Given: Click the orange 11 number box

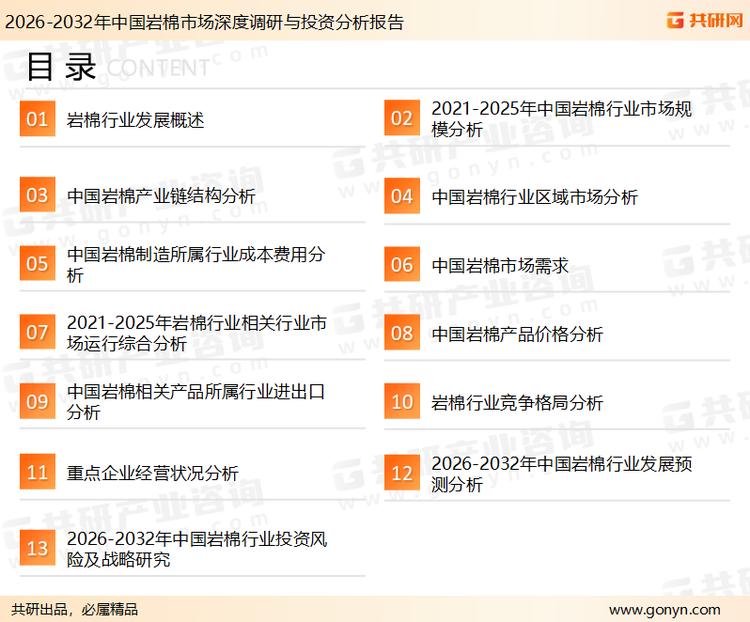Looking at the screenshot, I should (x=37, y=472).
